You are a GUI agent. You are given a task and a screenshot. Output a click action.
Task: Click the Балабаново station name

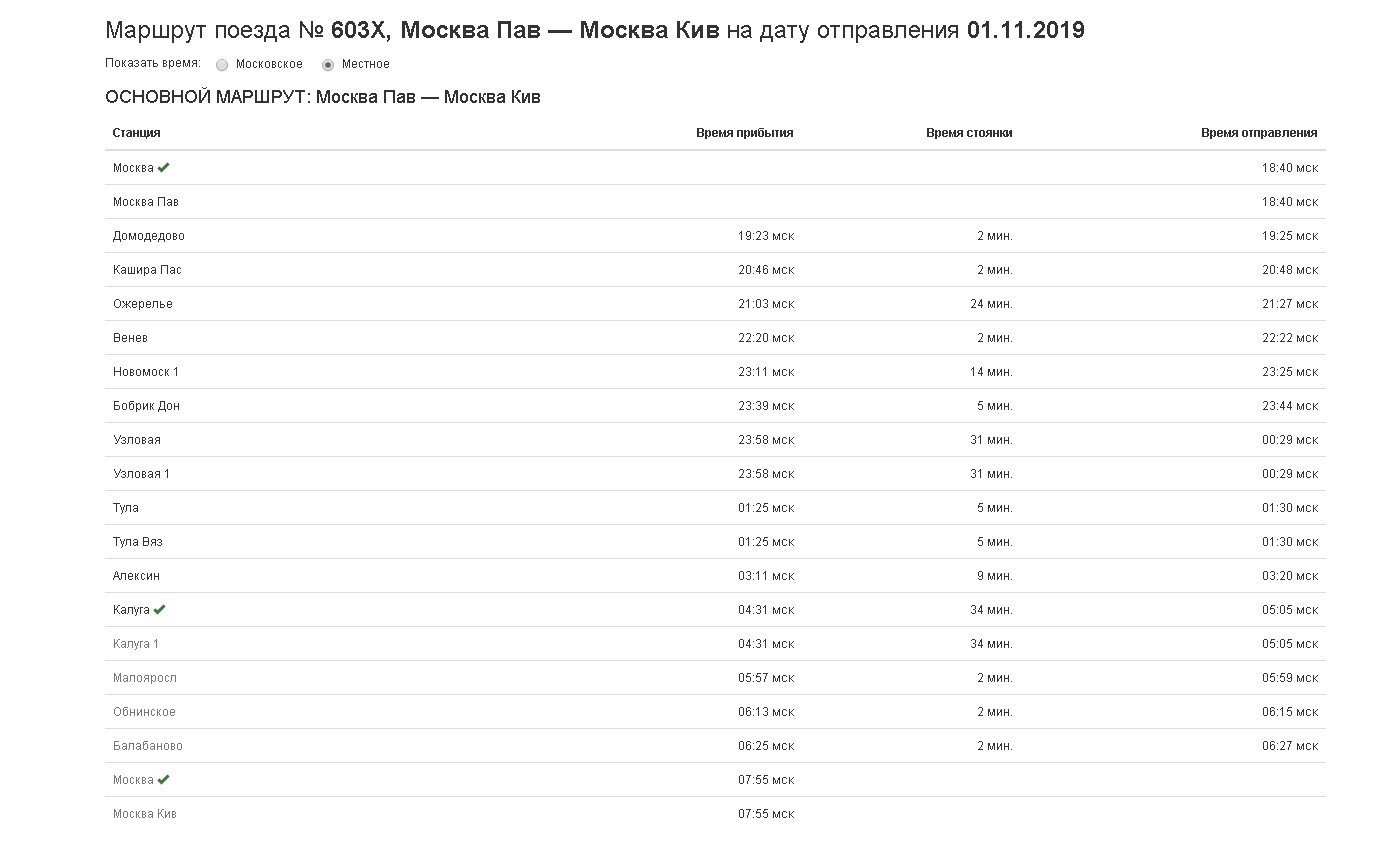(x=147, y=746)
